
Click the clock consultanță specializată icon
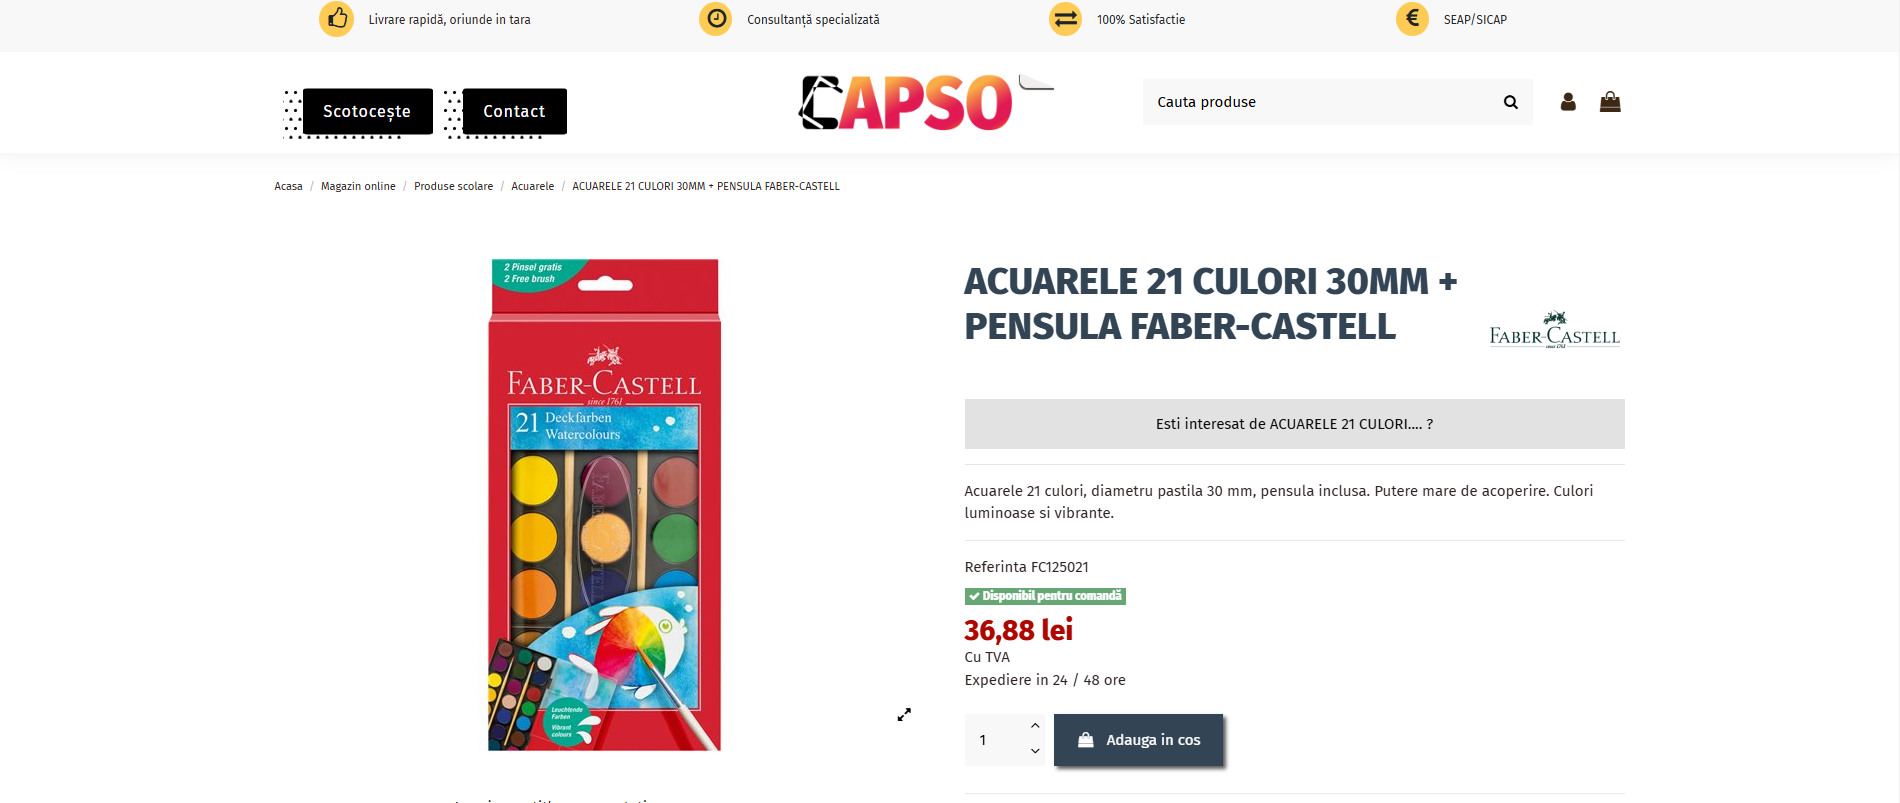tap(716, 19)
